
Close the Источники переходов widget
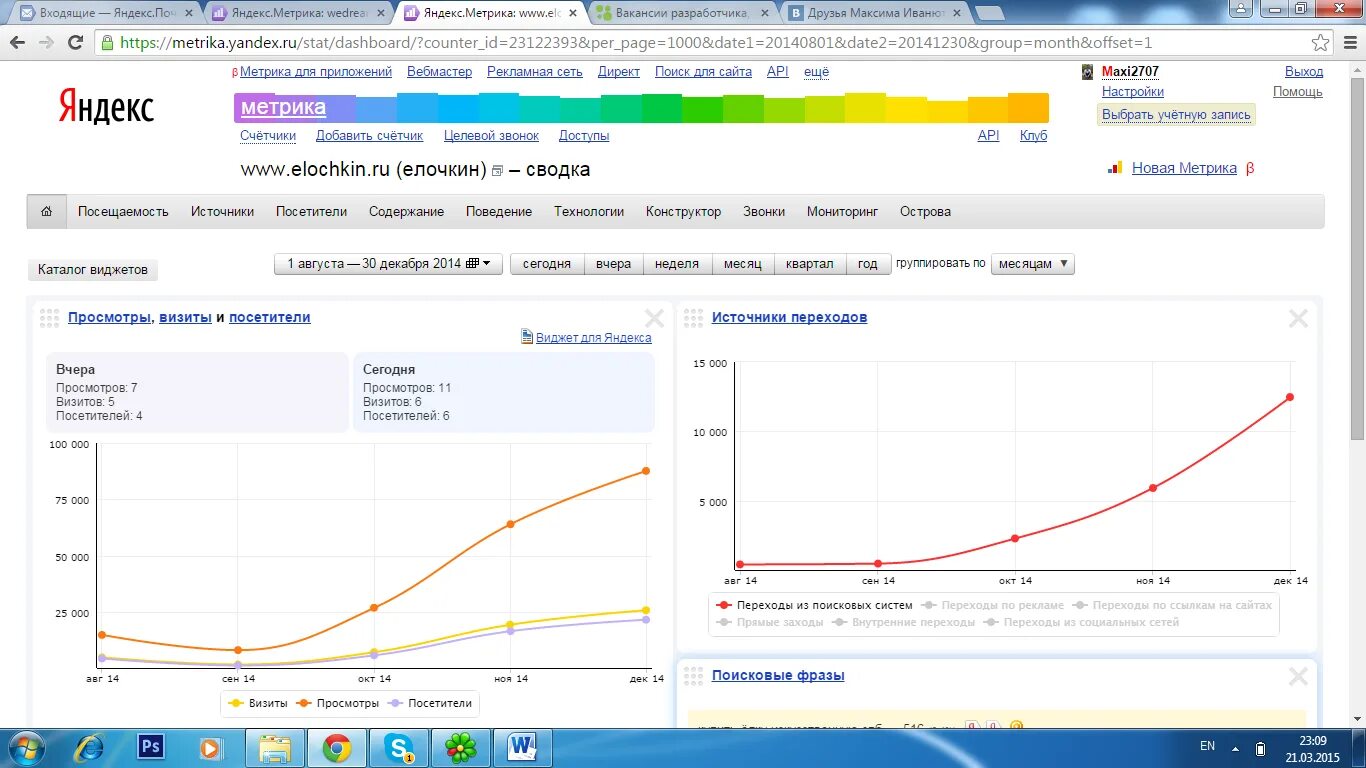pos(1298,318)
